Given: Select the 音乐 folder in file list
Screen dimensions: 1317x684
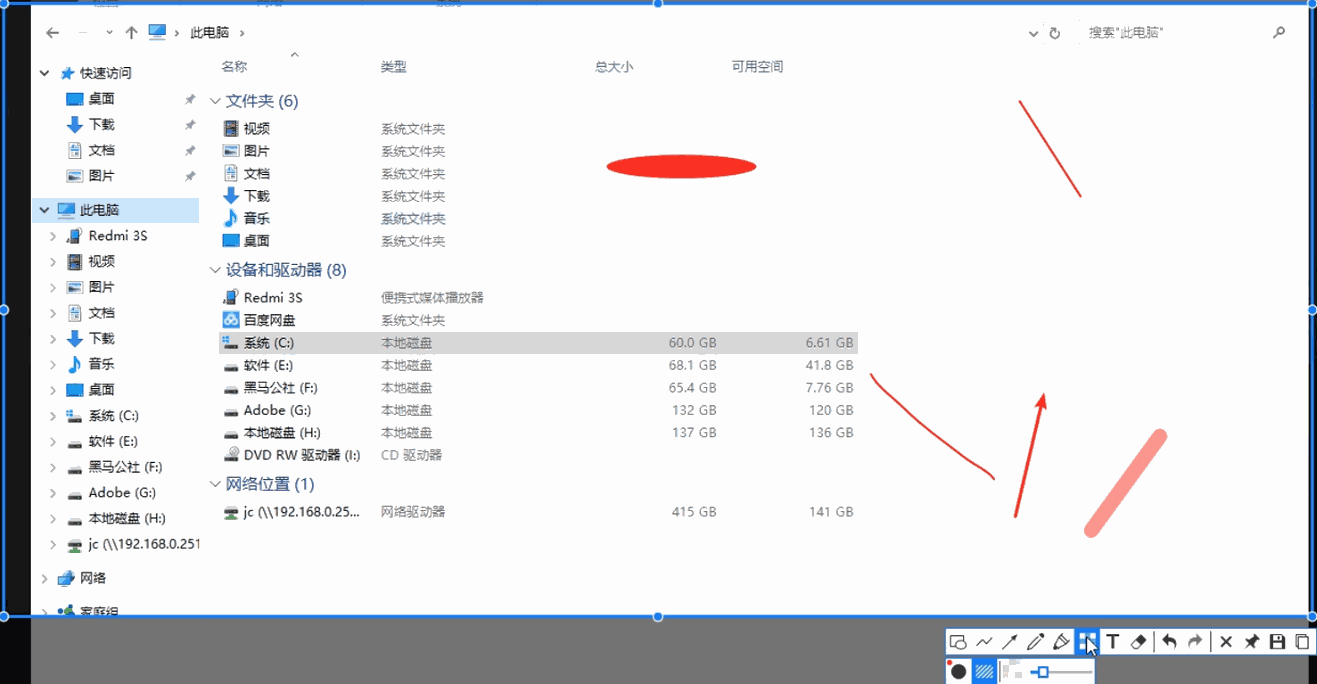Looking at the screenshot, I should [257, 218].
